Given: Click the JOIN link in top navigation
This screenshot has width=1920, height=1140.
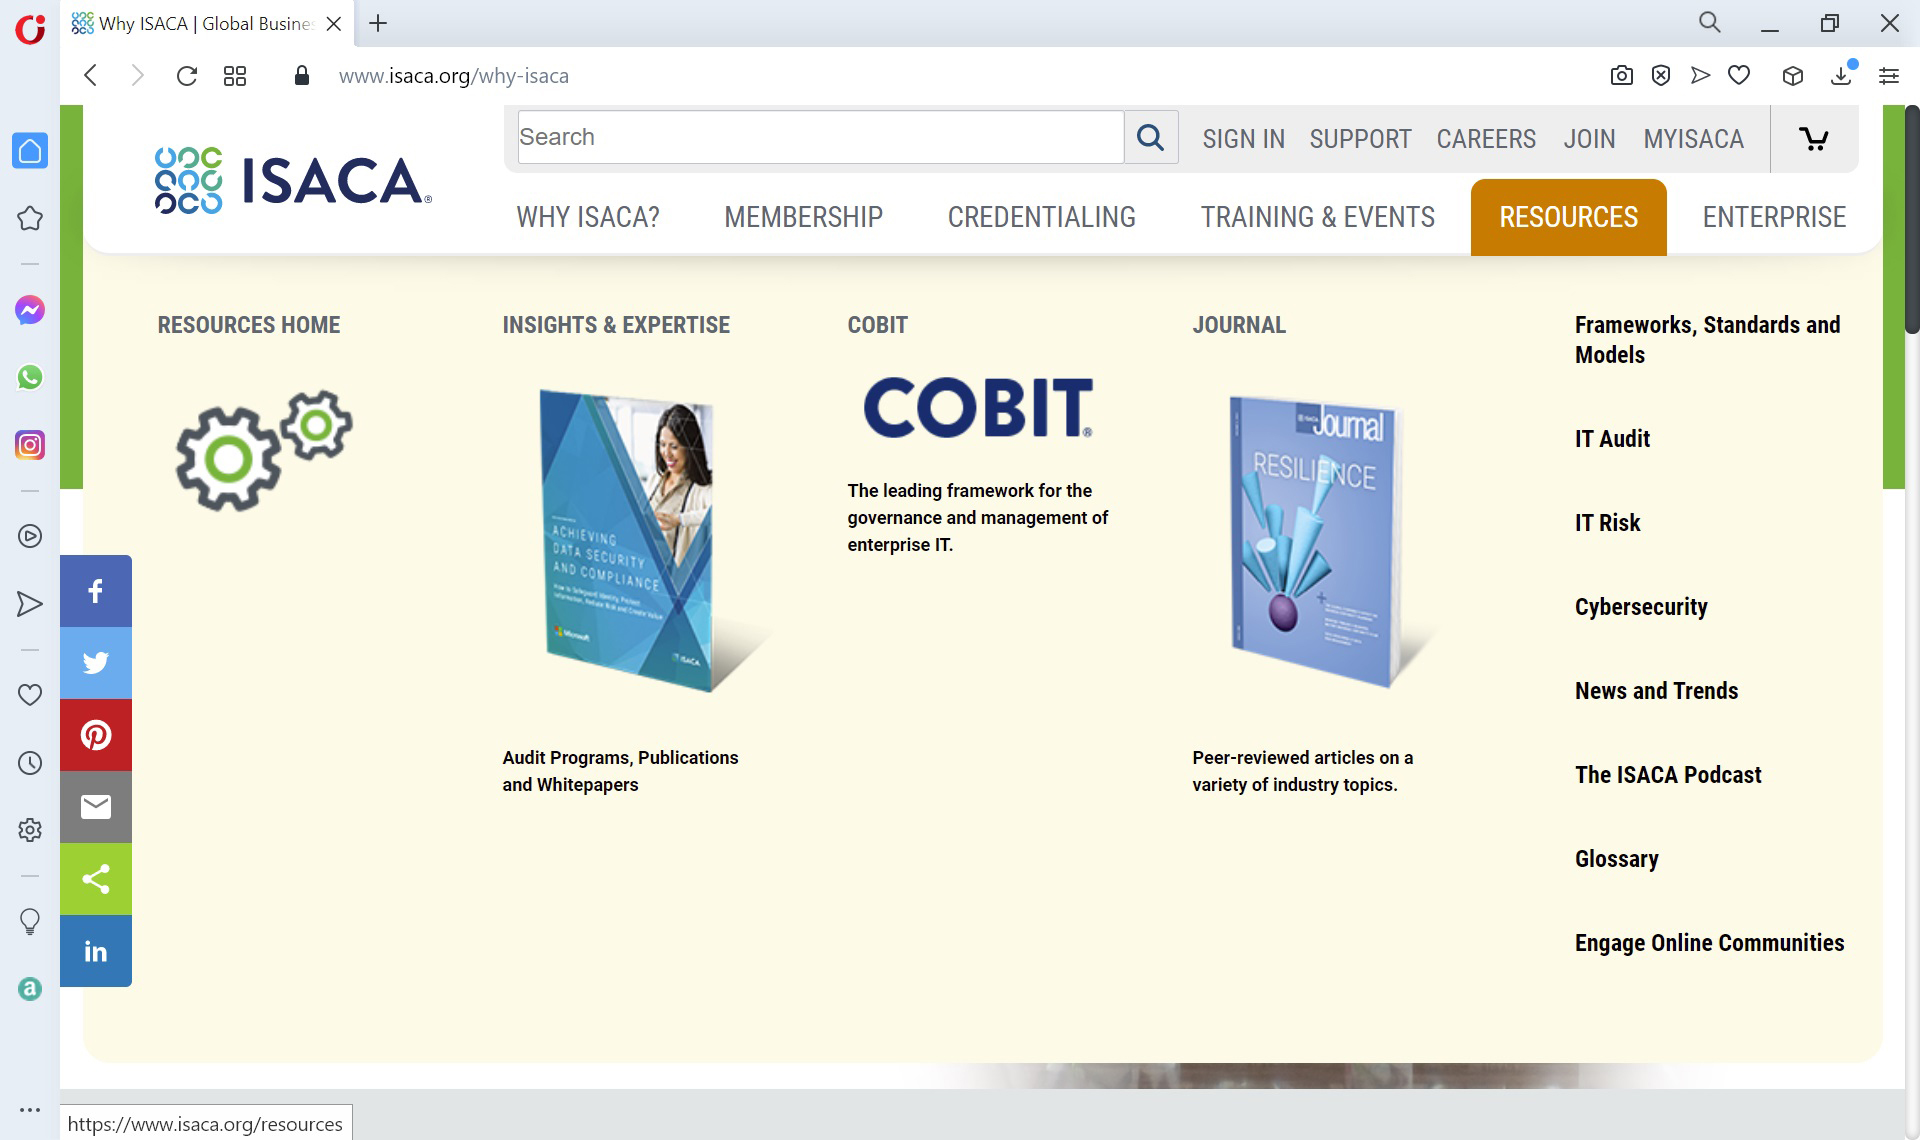Looking at the screenshot, I should [x=1589, y=138].
